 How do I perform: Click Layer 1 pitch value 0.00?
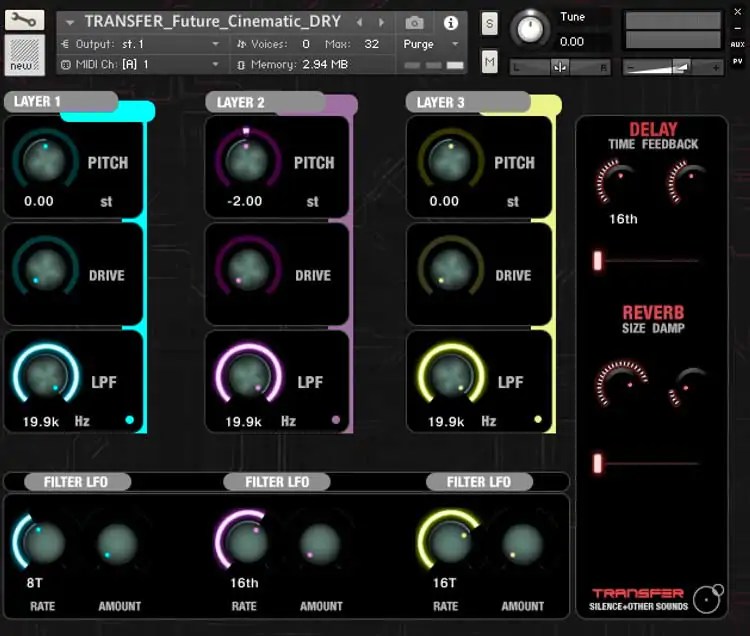39,201
